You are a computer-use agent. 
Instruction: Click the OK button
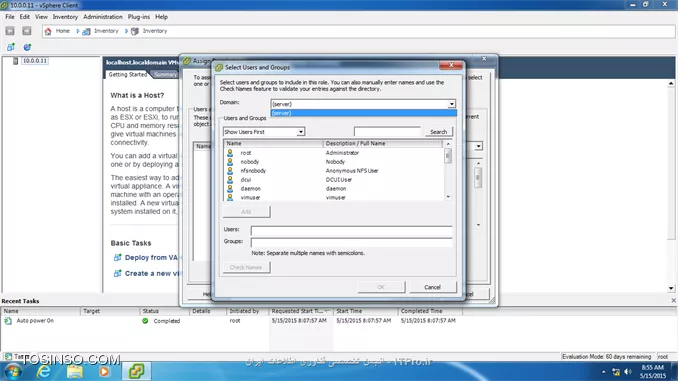pos(381,287)
